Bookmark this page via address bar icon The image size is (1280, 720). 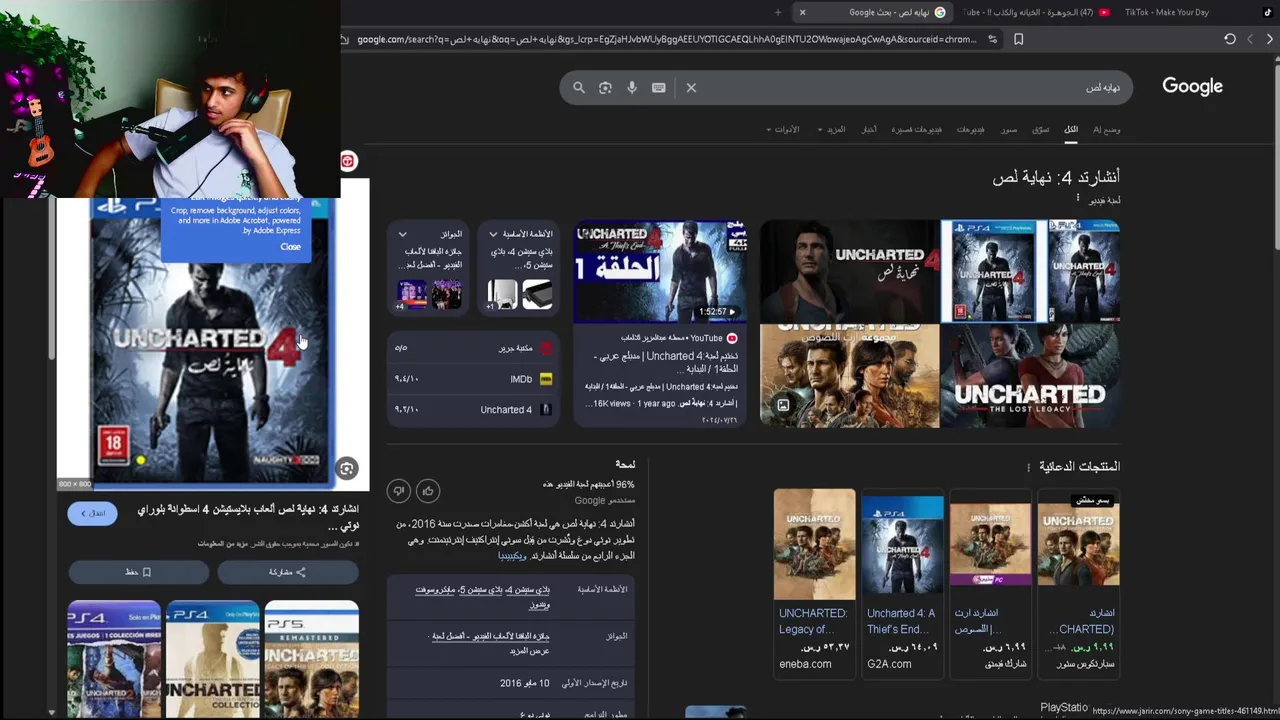pyautogui.click(x=1019, y=39)
